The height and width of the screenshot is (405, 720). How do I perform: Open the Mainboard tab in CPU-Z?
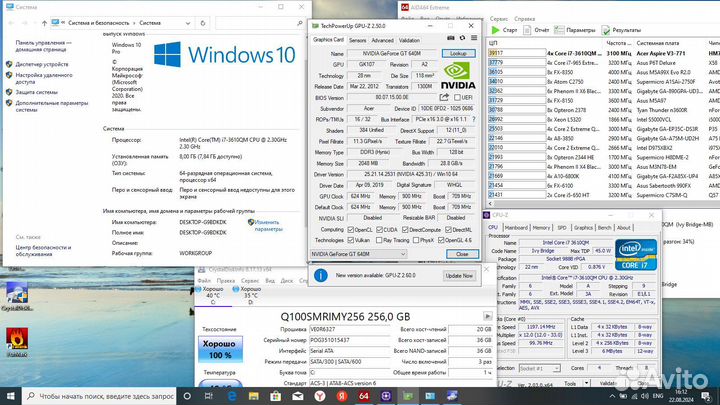[516, 228]
